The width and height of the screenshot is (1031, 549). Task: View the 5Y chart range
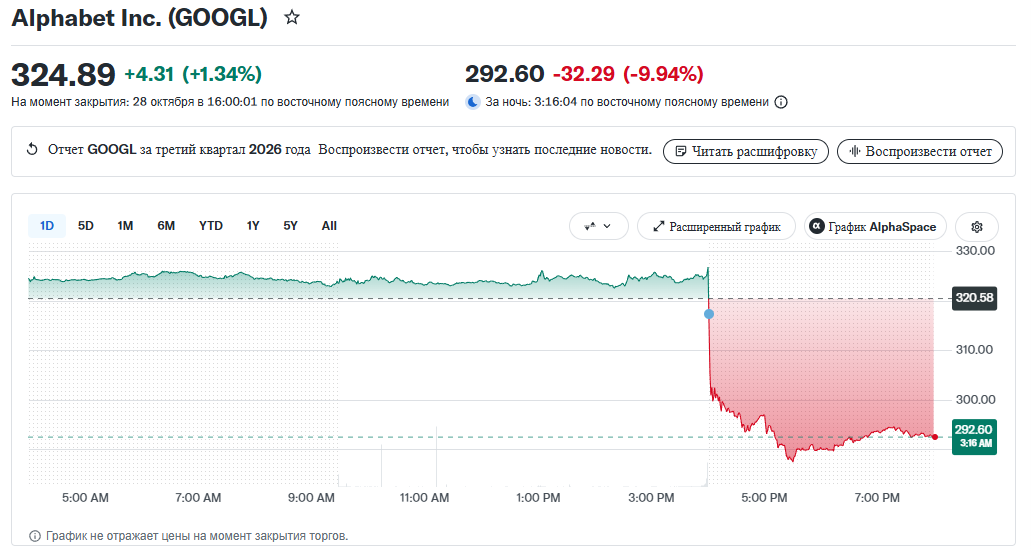tap(291, 226)
